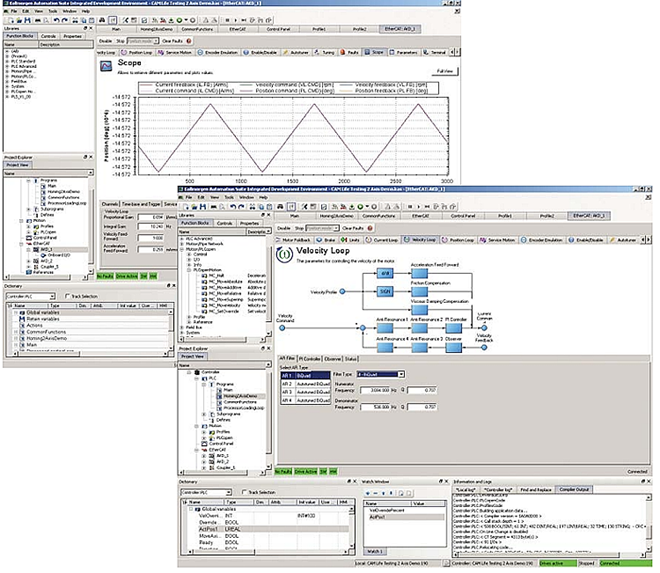Open the Help menu in the Scope window
660x573 pixels.
[86, 11]
